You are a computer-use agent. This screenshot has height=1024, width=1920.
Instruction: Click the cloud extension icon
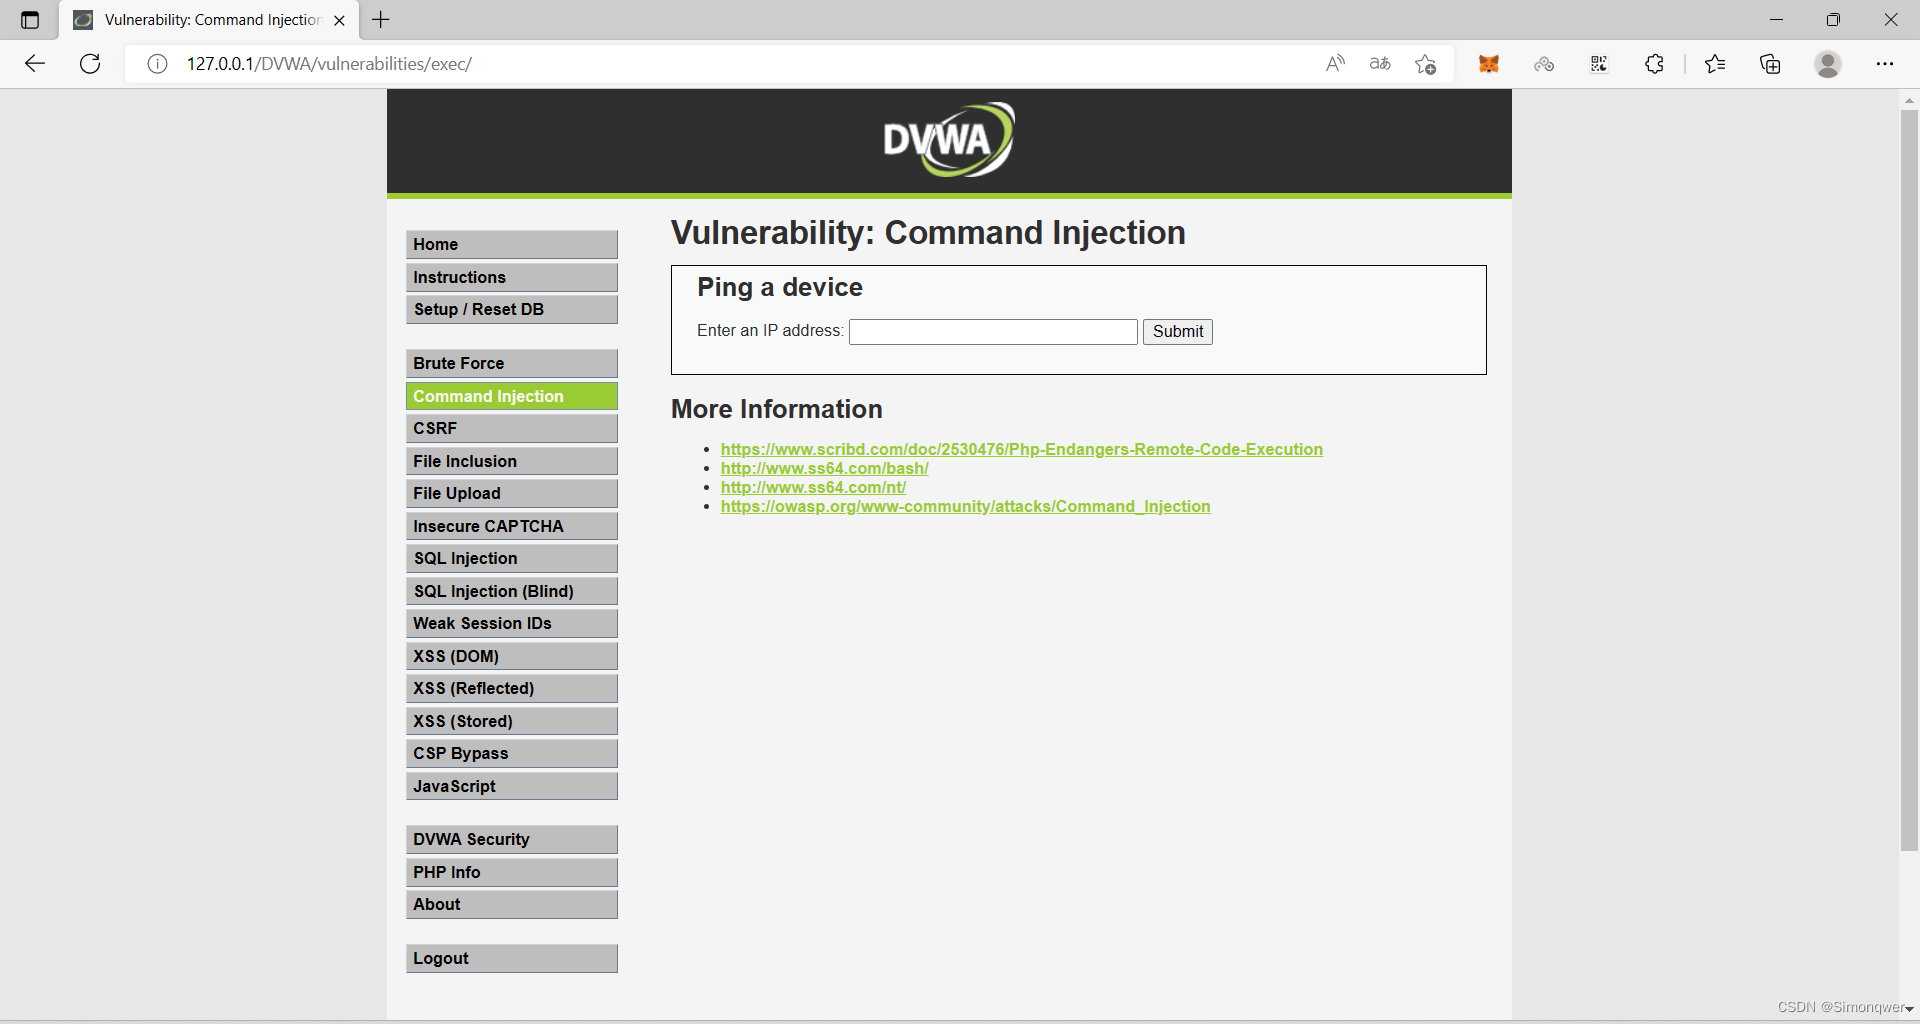(x=1544, y=64)
